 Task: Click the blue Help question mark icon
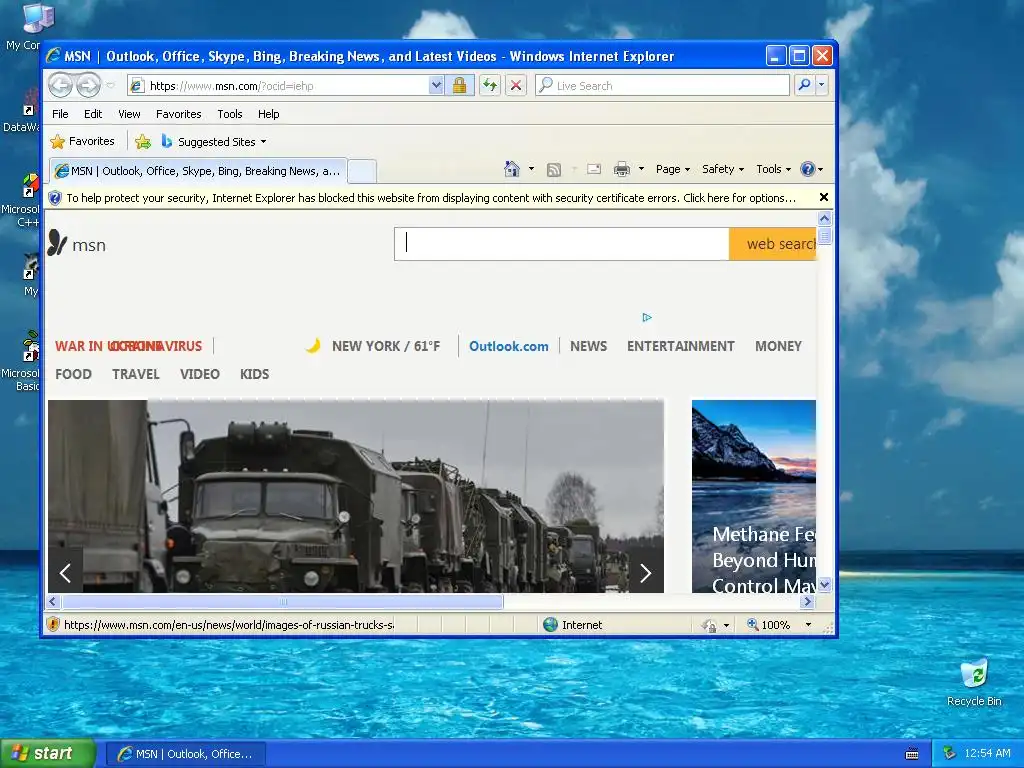[x=808, y=169]
